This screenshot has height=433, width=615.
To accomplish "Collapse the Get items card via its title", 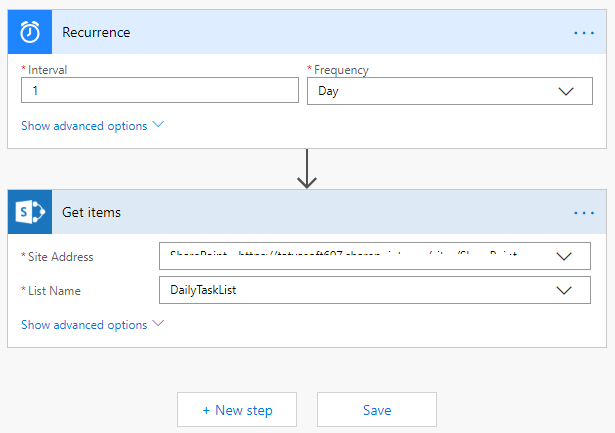I will pyautogui.click(x=91, y=212).
